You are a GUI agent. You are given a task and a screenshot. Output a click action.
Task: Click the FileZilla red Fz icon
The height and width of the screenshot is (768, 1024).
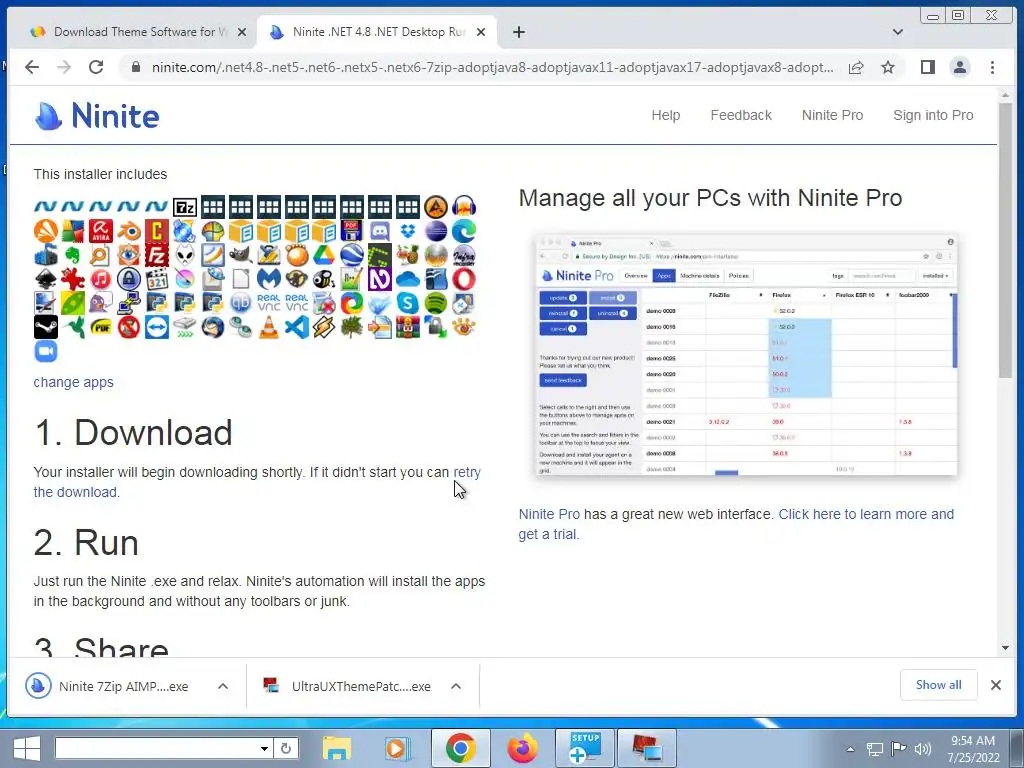pyautogui.click(x=157, y=255)
